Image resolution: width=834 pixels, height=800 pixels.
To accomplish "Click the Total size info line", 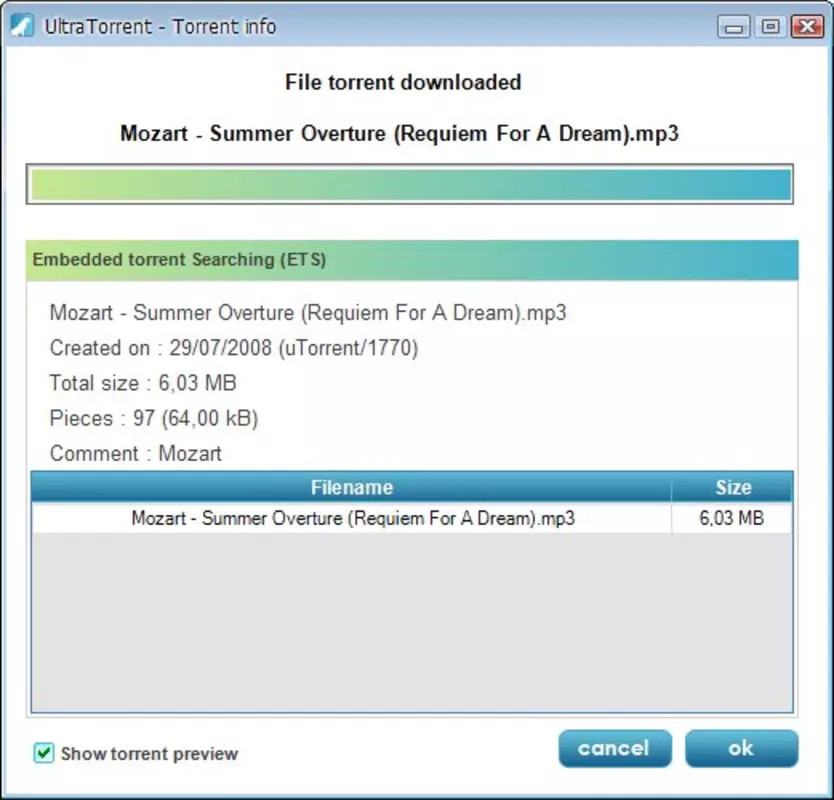I will click(143, 383).
